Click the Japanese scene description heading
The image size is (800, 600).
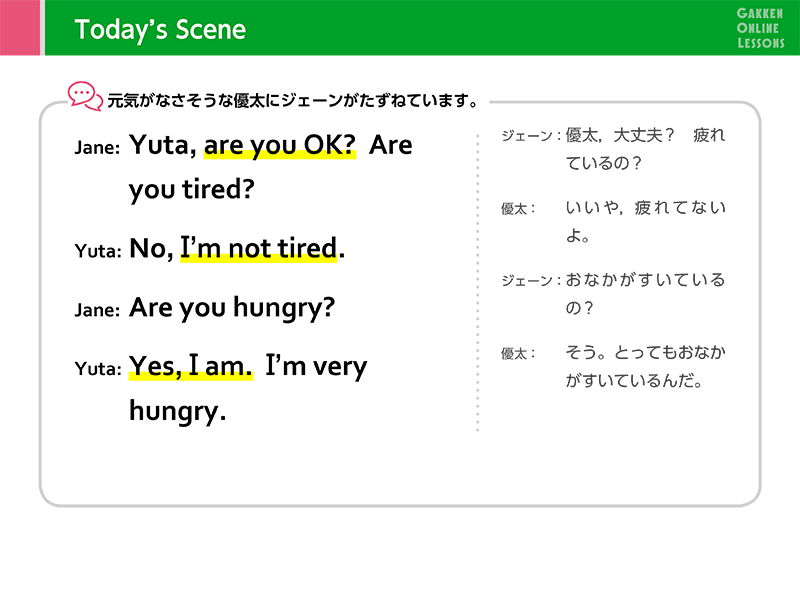point(293,101)
